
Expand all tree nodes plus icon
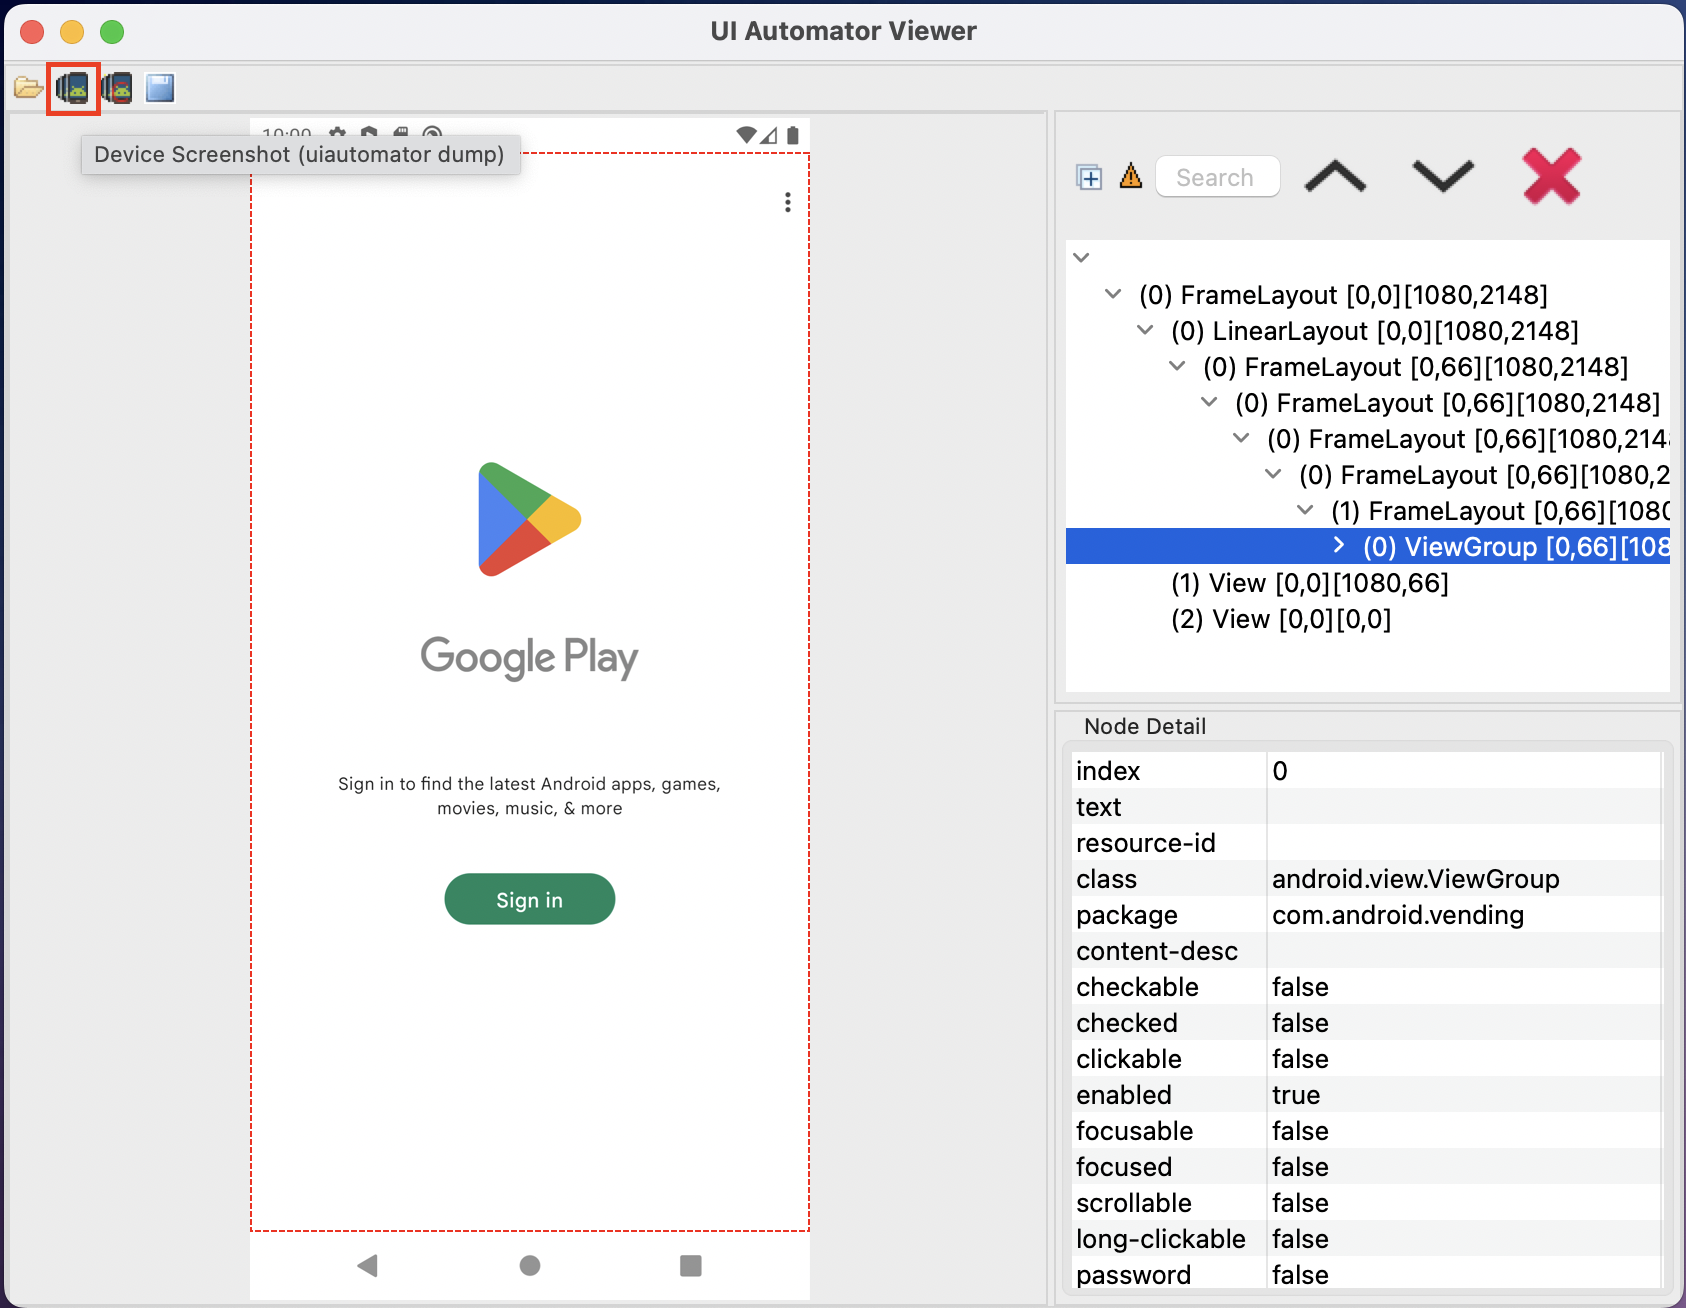coord(1089,177)
